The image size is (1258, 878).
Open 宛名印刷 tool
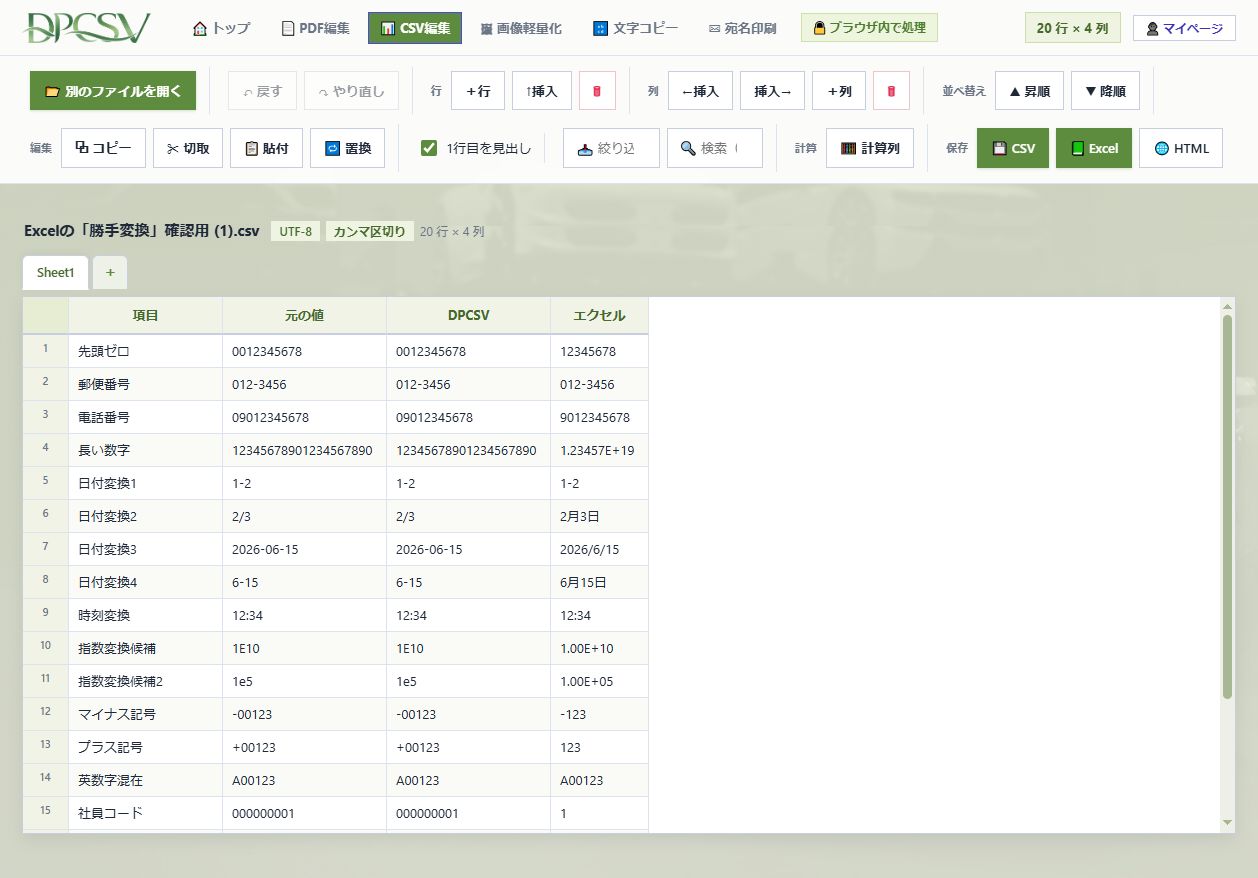click(742, 28)
